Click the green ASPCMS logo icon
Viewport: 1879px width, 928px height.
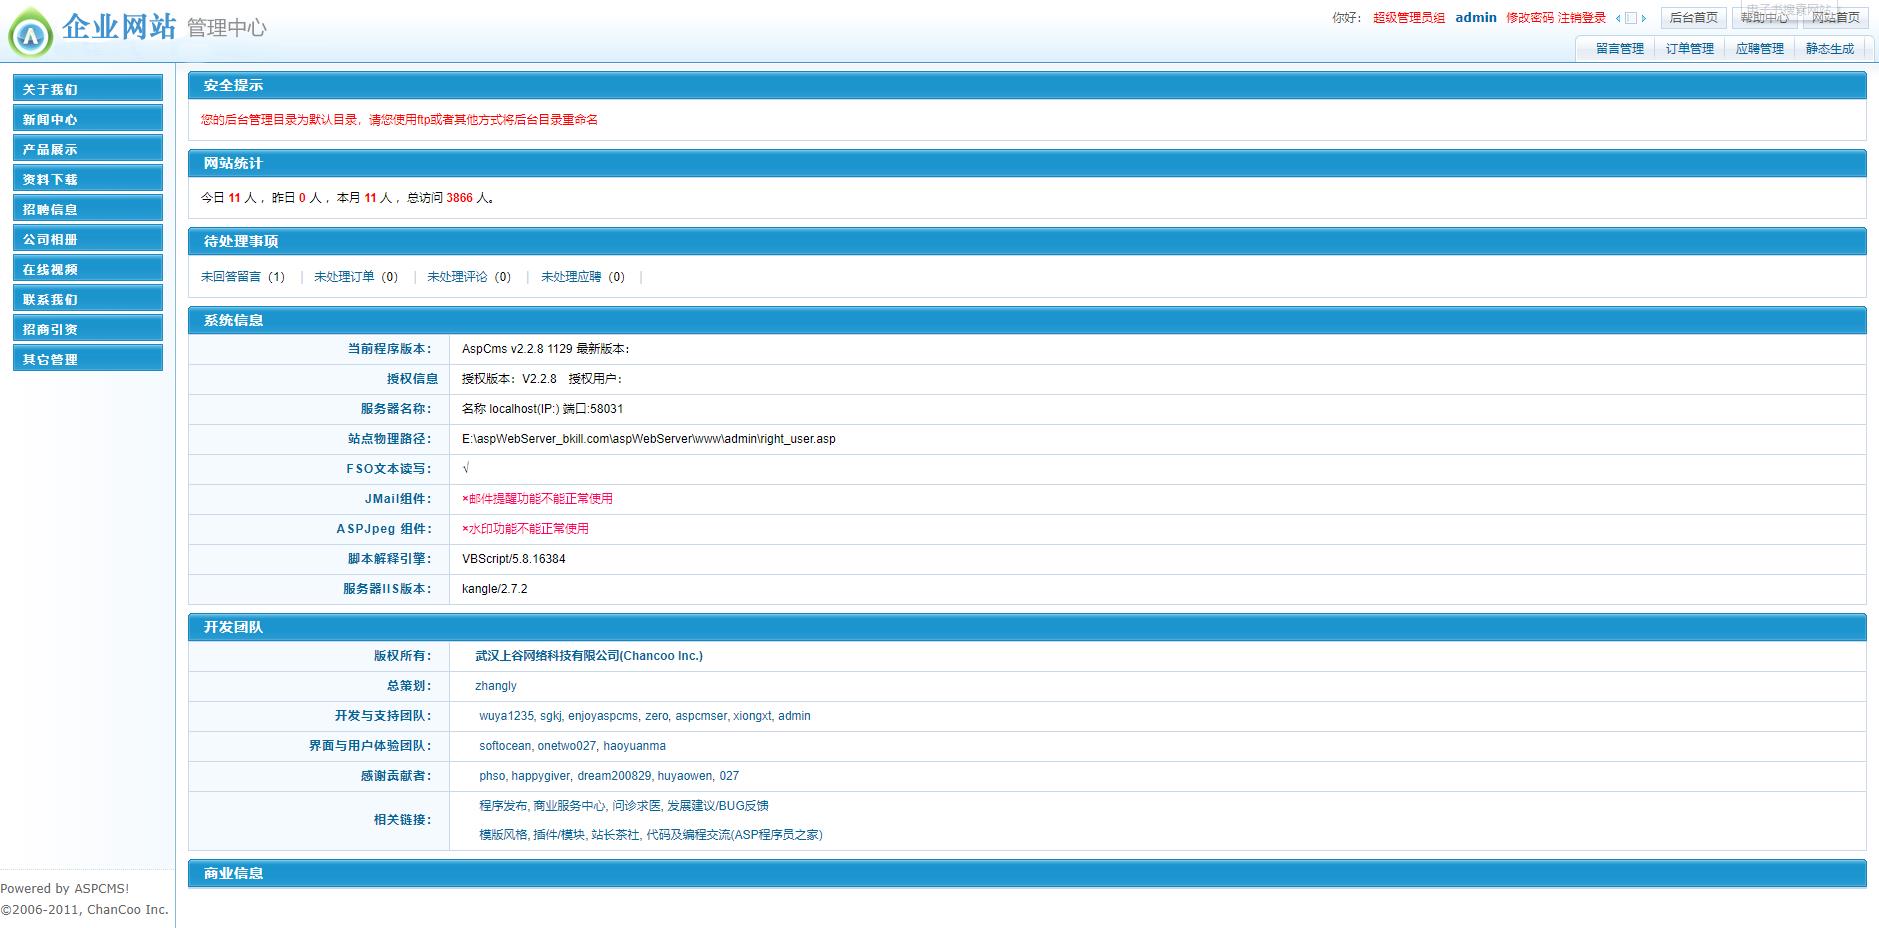[31, 34]
